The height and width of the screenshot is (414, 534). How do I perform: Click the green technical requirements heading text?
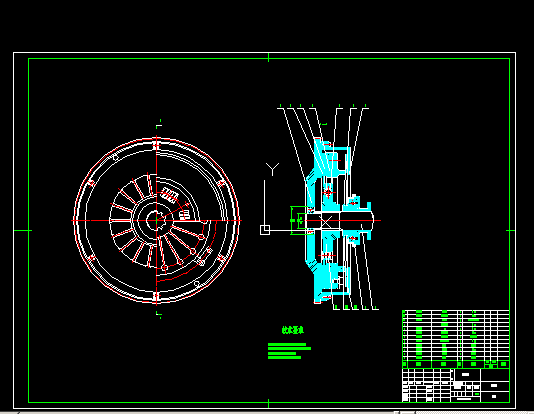[293, 330]
